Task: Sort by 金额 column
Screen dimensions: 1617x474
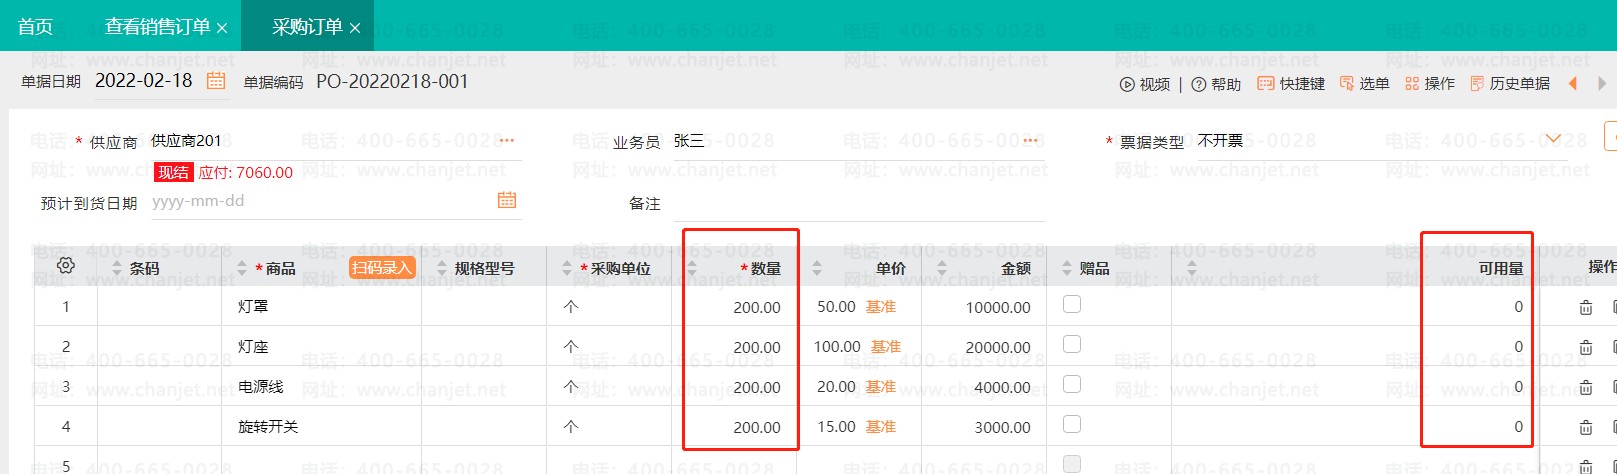Action: click(x=942, y=268)
